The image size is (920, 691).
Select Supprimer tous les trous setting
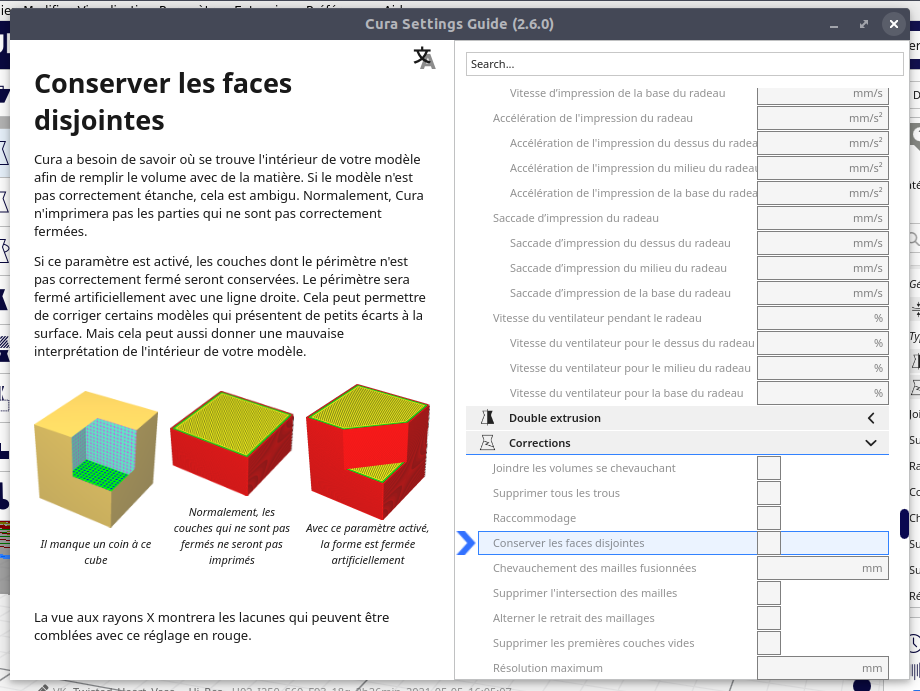(x=556, y=493)
